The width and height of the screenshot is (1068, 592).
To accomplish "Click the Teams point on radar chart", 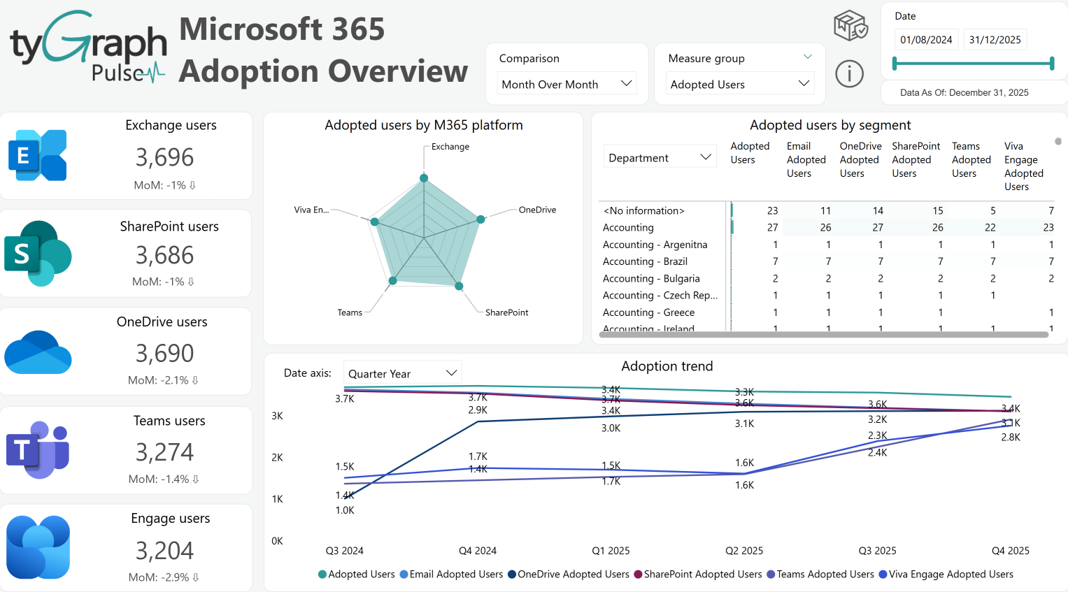I will [392, 281].
